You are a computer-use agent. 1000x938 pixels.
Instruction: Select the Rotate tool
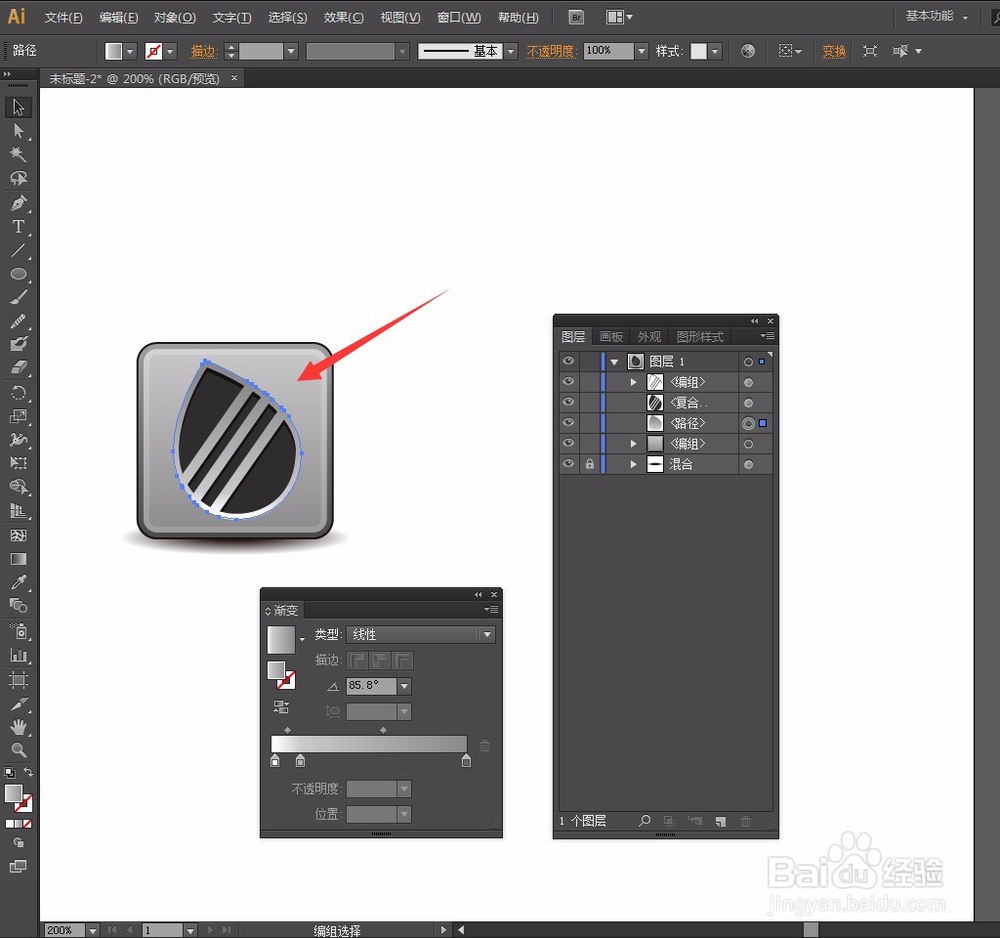click(x=18, y=393)
